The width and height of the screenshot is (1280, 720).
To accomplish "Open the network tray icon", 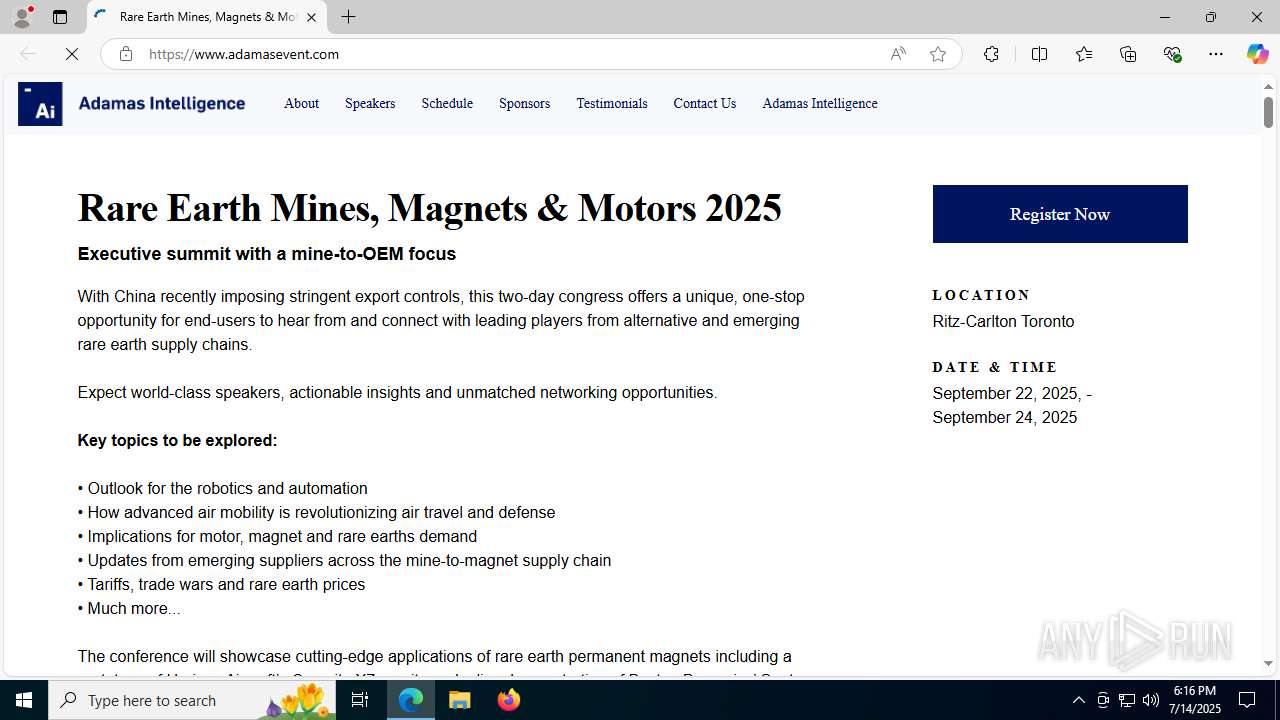I will point(1127,700).
